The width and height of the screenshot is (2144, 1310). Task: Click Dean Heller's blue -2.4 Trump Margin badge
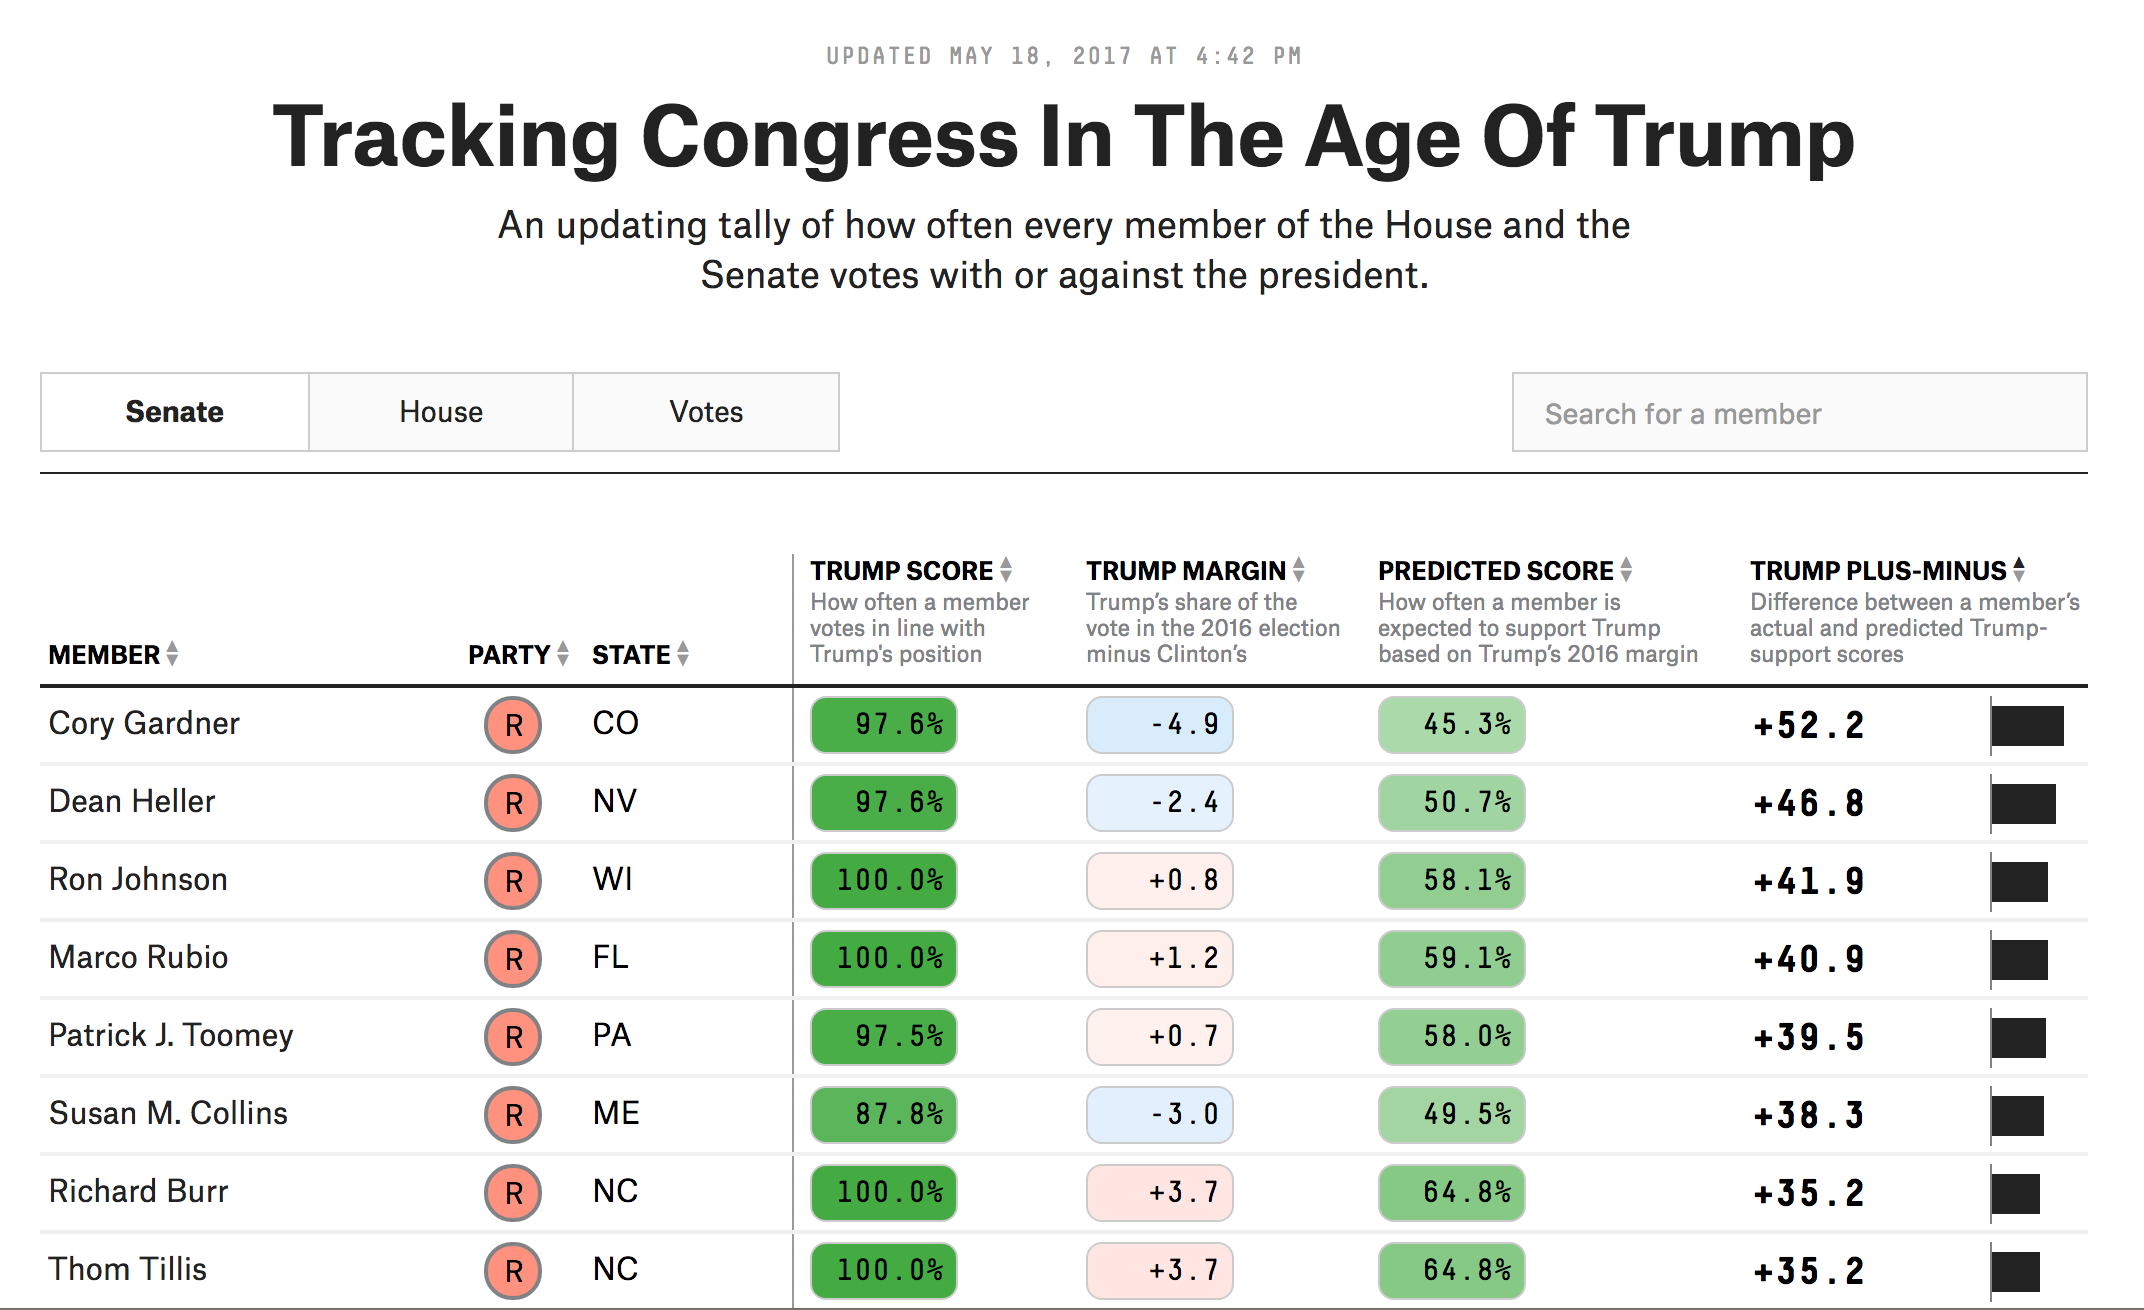pyautogui.click(x=1159, y=803)
